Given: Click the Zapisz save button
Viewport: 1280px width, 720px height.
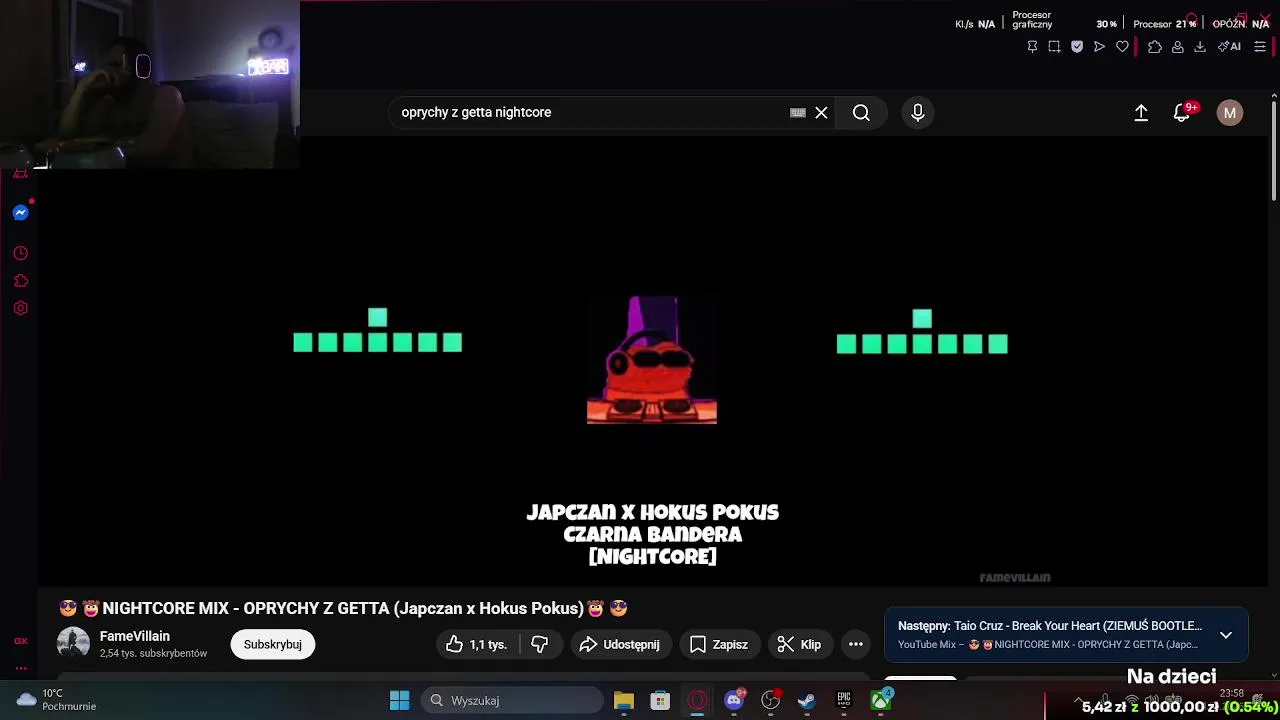Looking at the screenshot, I should tap(719, 645).
